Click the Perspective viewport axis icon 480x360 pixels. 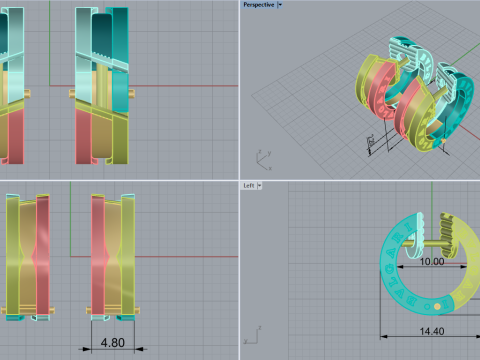pos(264,160)
